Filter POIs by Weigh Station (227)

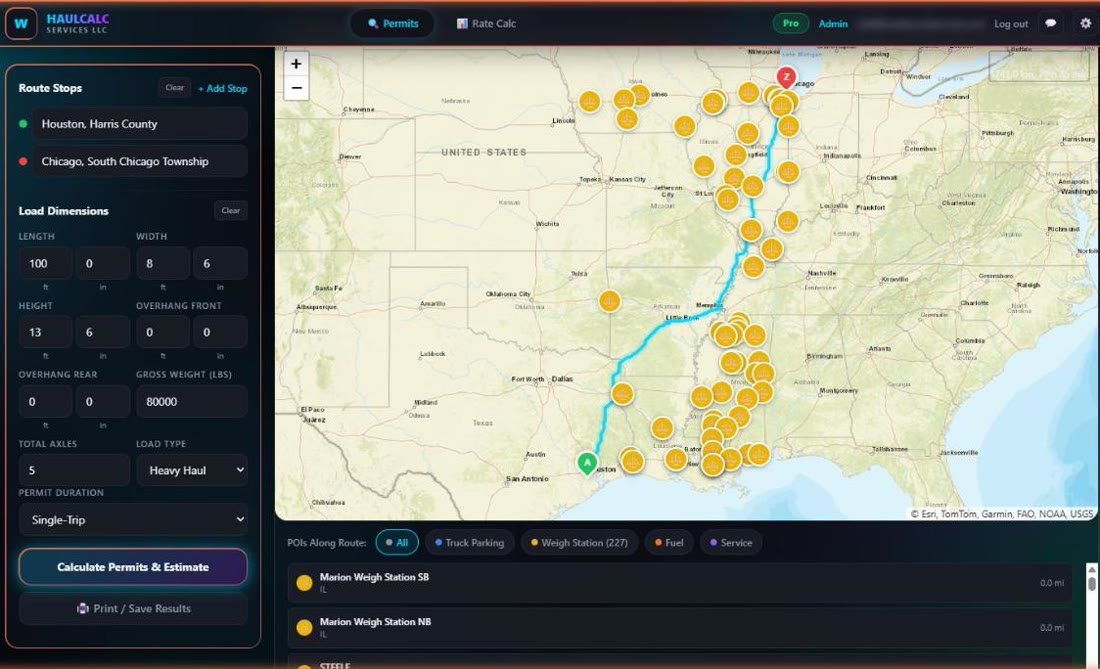[x=579, y=543]
